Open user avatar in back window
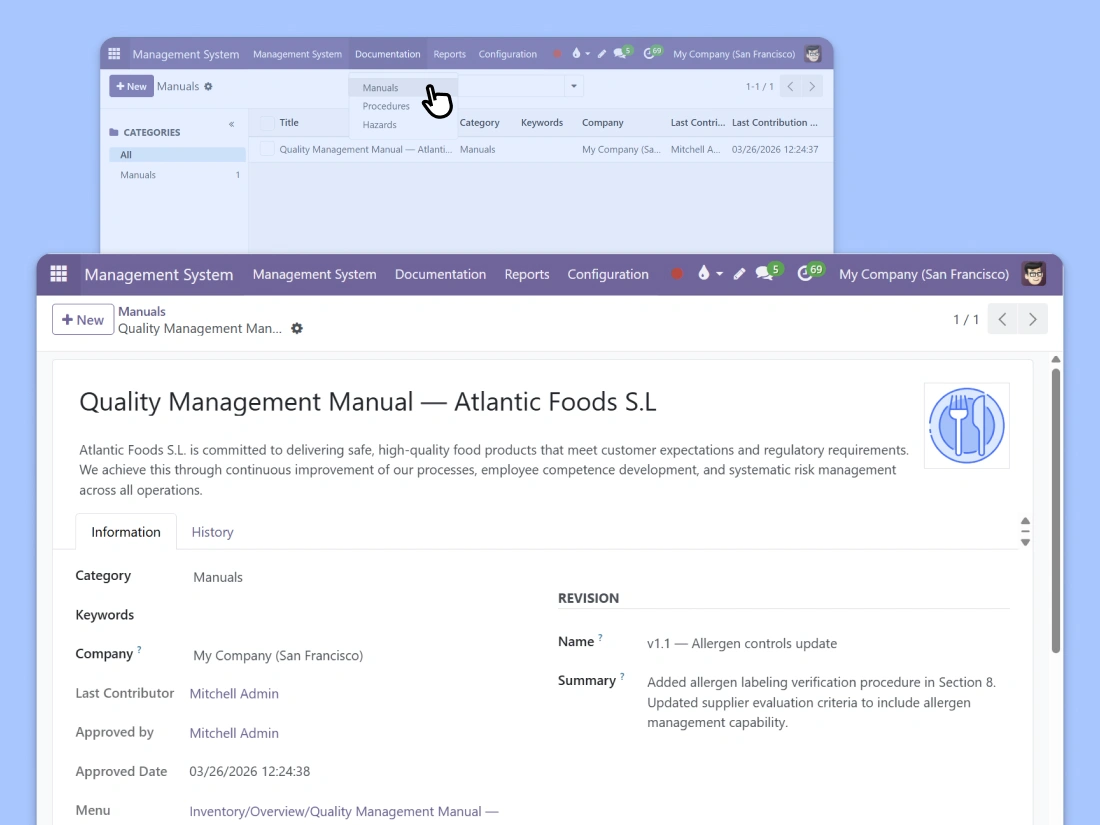 click(813, 54)
